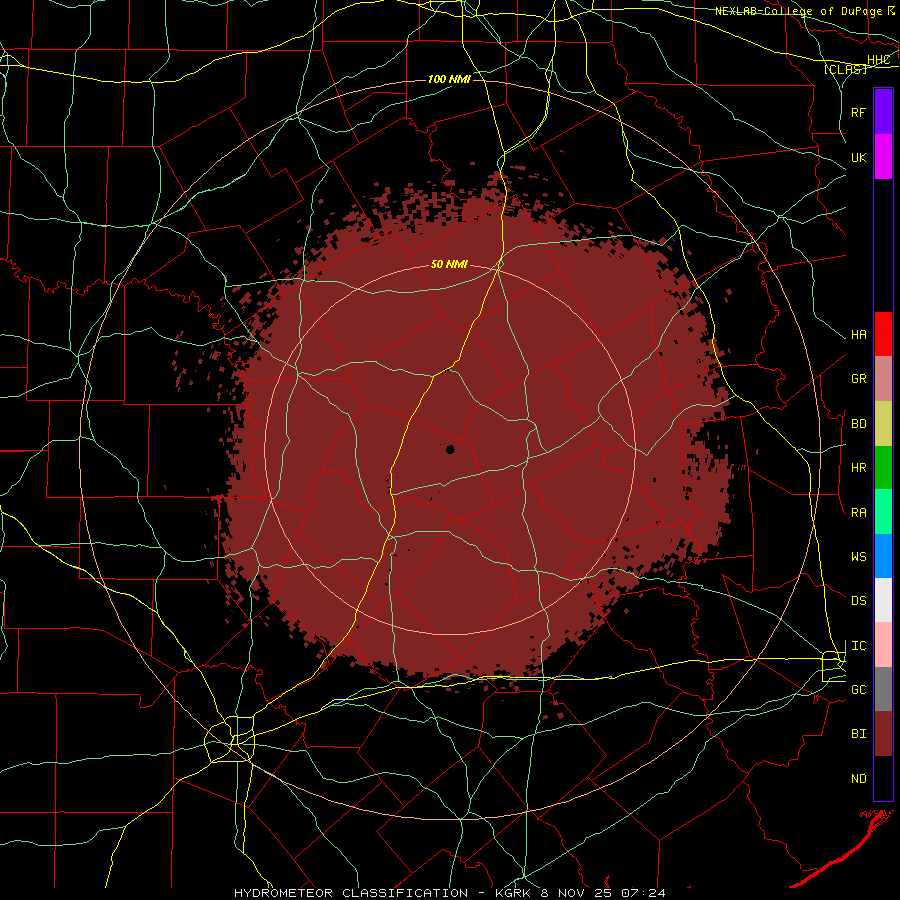Click the RF purple legend swatch
Screen dimensions: 900x900
click(883, 112)
